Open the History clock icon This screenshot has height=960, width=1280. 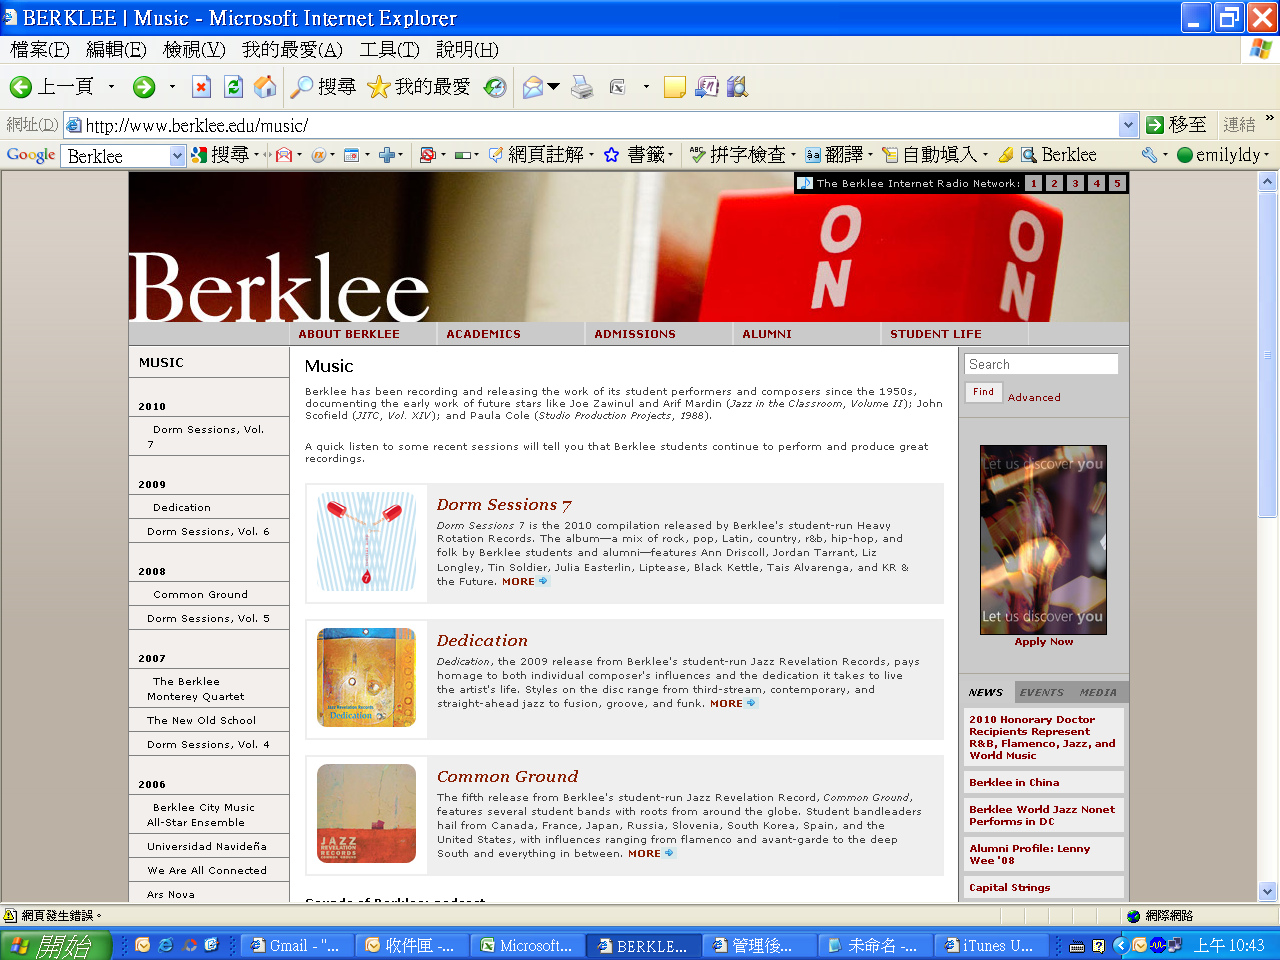coord(495,88)
